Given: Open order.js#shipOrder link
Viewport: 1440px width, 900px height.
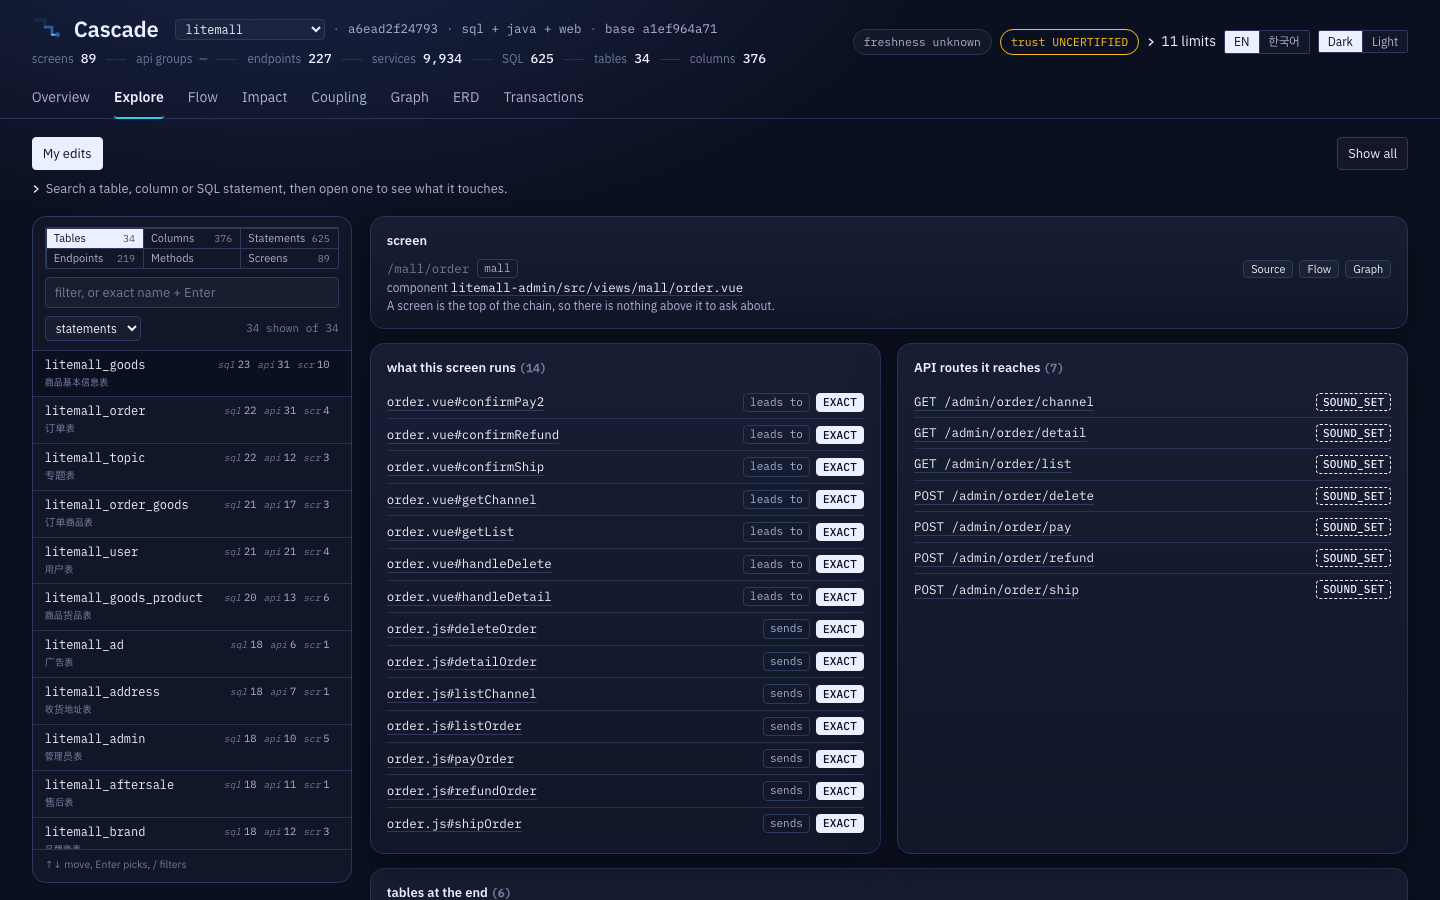Looking at the screenshot, I should pos(454,824).
